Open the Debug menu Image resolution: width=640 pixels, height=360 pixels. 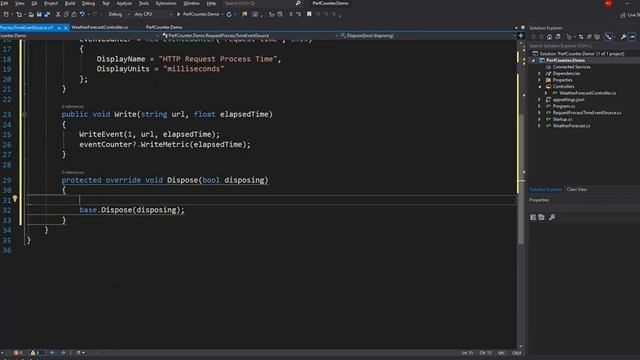(x=89, y=3)
